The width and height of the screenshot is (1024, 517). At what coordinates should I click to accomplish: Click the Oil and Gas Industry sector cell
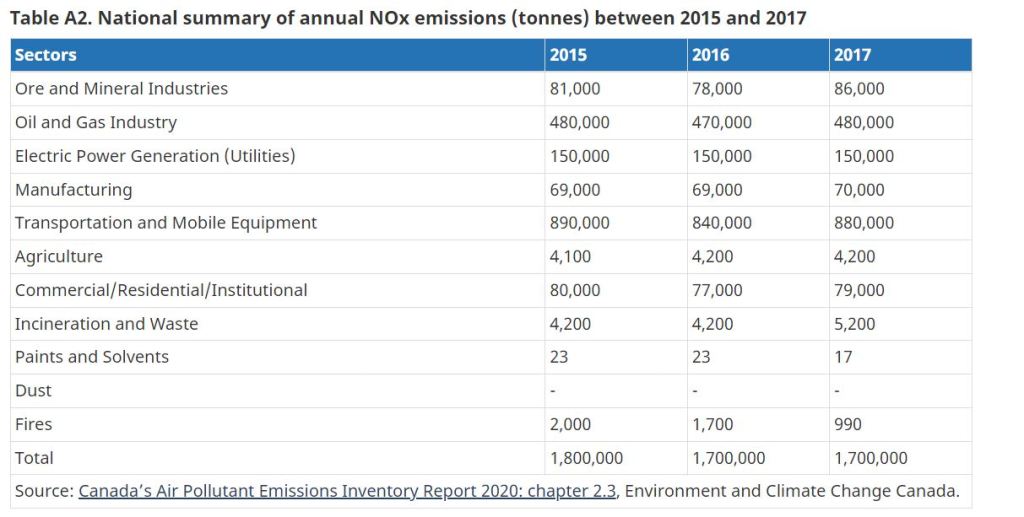pyautogui.click(x=95, y=122)
